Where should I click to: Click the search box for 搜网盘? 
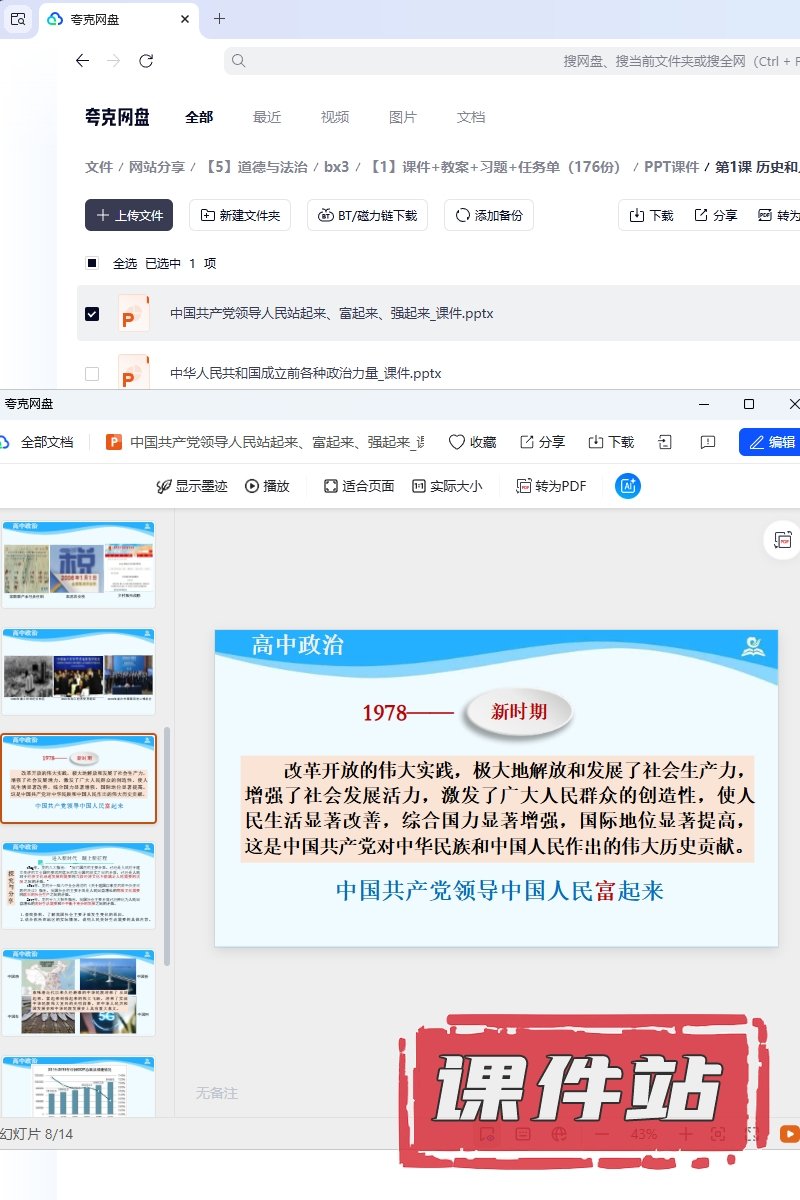pyautogui.click(x=500, y=61)
